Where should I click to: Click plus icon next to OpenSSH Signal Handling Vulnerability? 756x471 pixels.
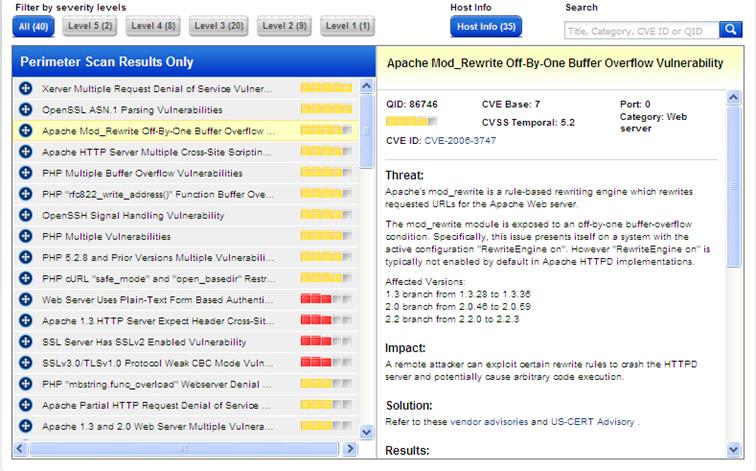[x=26, y=215]
